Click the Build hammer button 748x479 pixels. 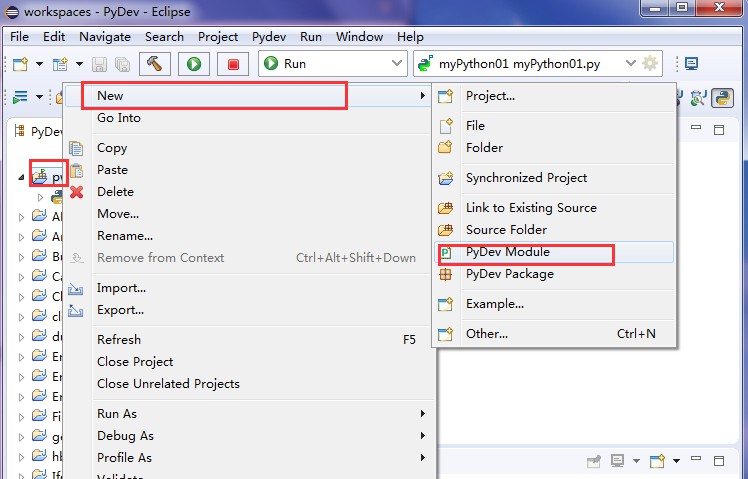point(155,63)
